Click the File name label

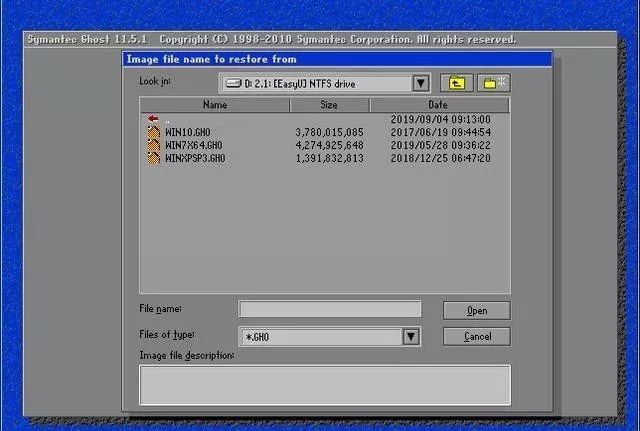point(160,309)
